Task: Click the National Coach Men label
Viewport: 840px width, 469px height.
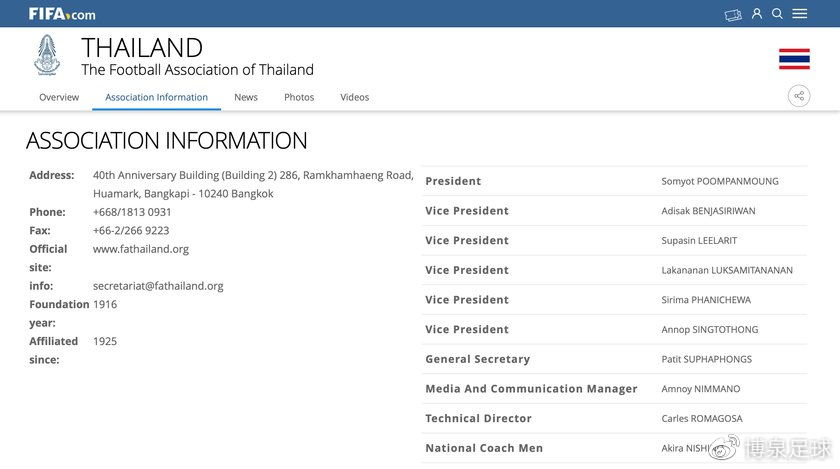Action: tap(484, 448)
